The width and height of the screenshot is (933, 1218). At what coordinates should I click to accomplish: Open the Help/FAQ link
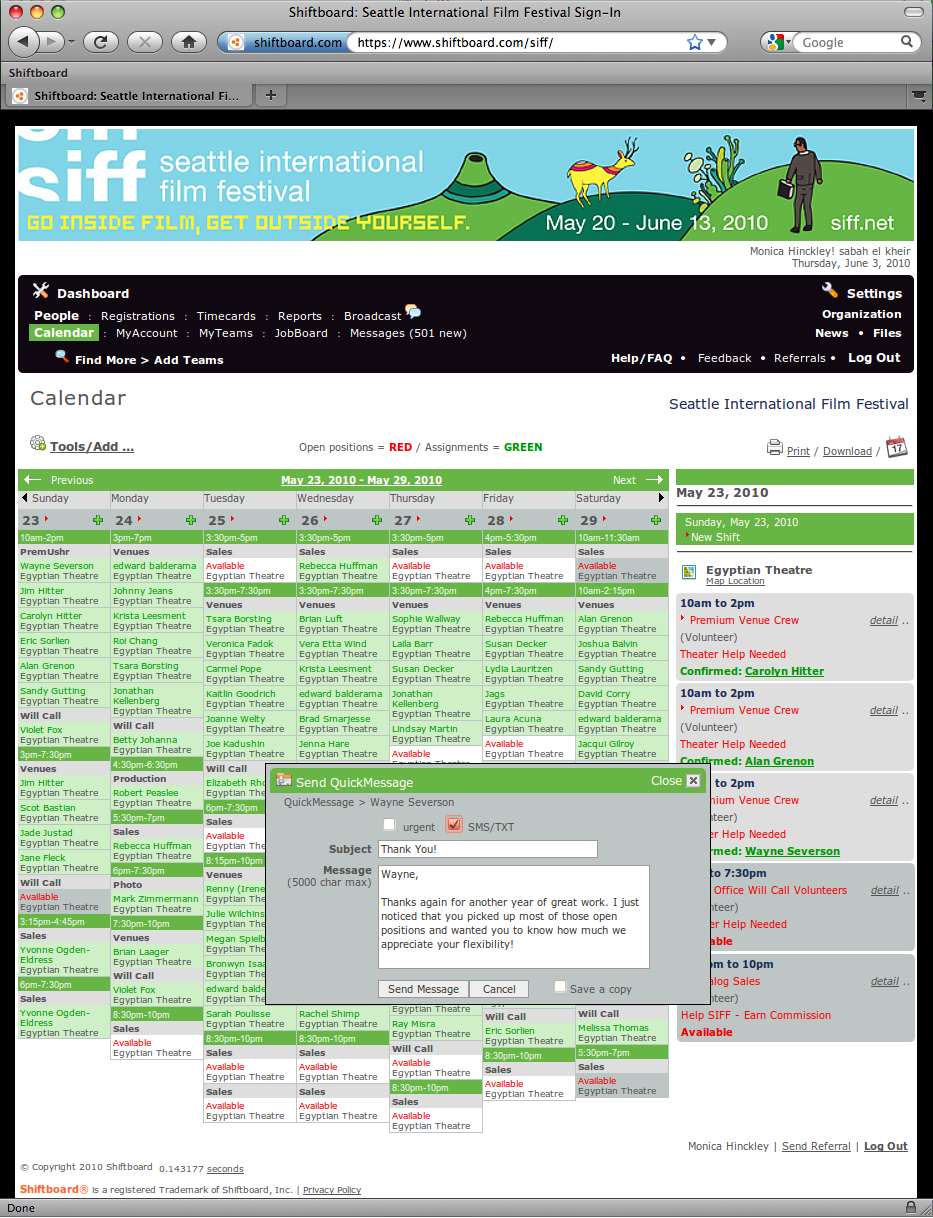click(x=642, y=358)
